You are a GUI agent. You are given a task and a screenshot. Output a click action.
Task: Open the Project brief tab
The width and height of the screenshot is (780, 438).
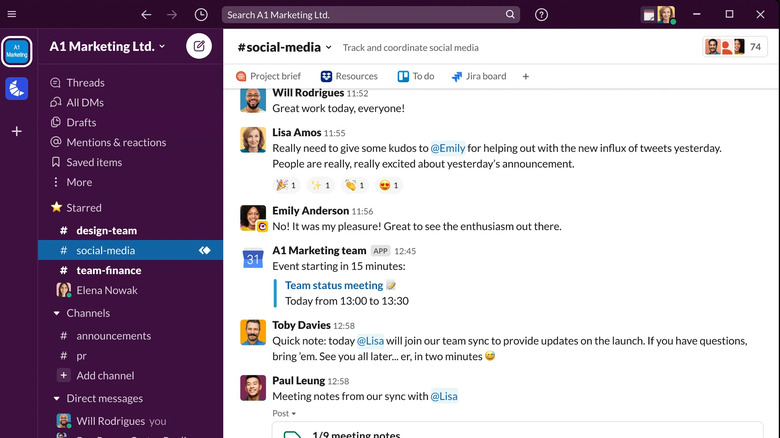pos(268,76)
